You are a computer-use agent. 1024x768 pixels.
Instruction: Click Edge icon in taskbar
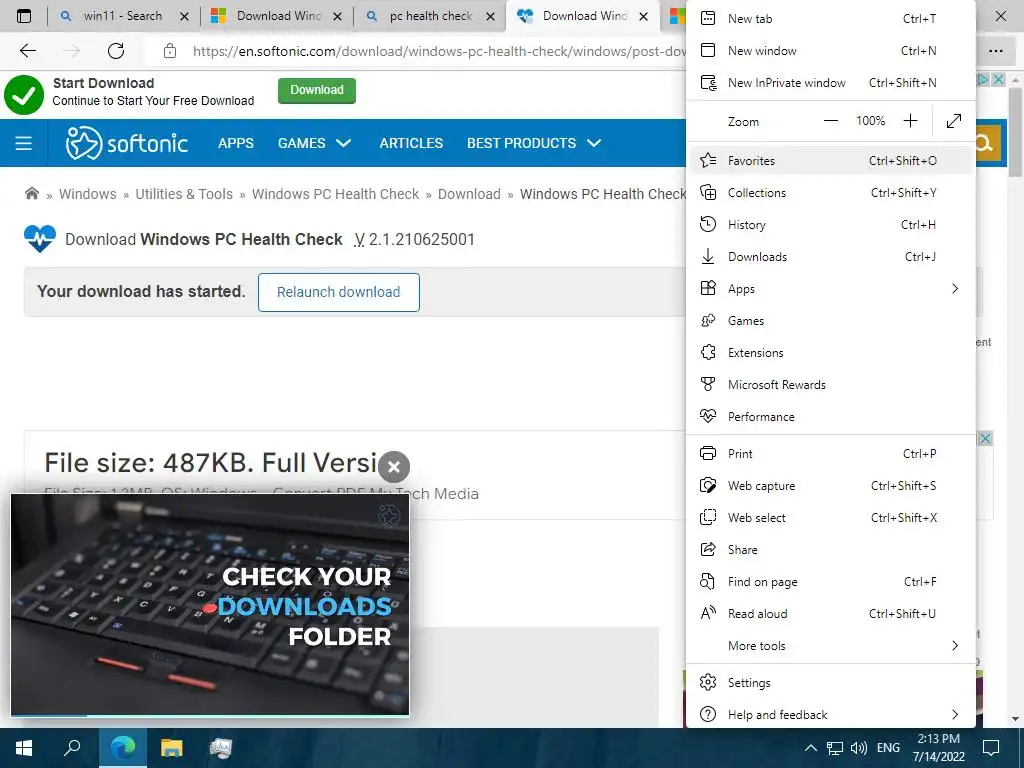[123, 748]
